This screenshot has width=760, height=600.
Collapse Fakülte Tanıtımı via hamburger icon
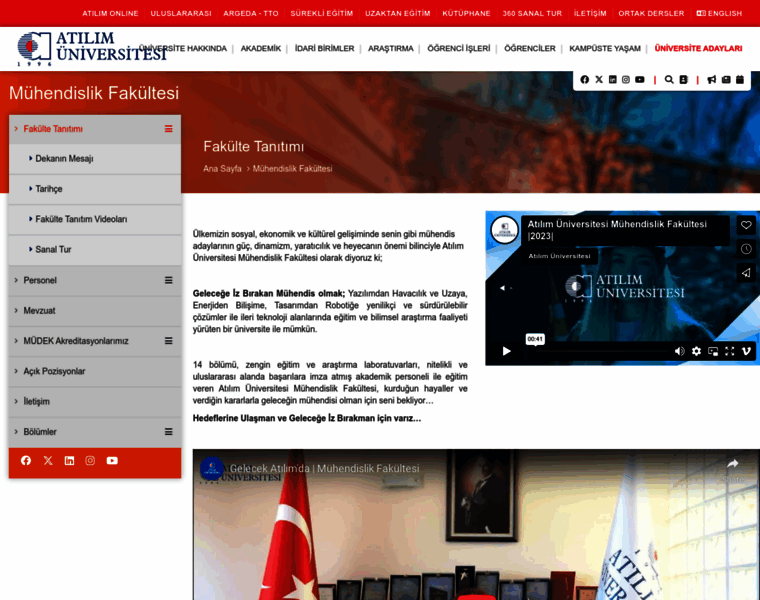(x=168, y=128)
